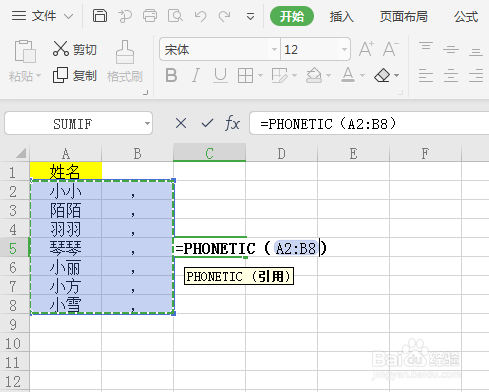Select column C header
Viewport: 489px width, 392px height.
click(x=209, y=153)
